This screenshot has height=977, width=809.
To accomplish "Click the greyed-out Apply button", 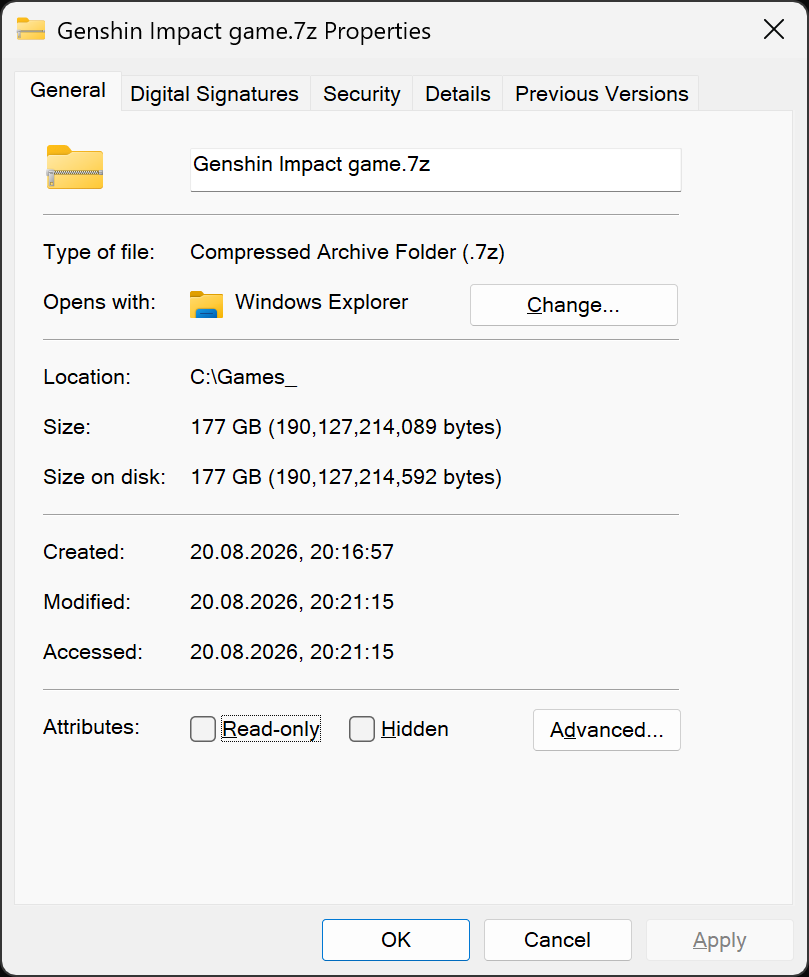I will pyautogui.click(x=719, y=940).
